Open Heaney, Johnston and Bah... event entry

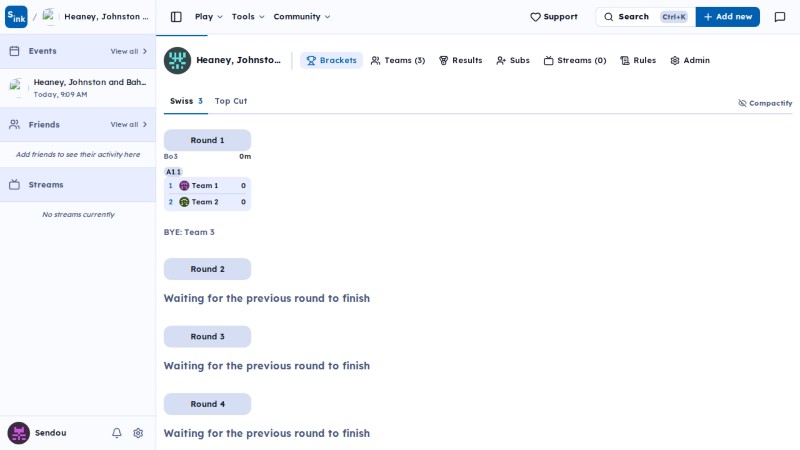(x=78, y=88)
